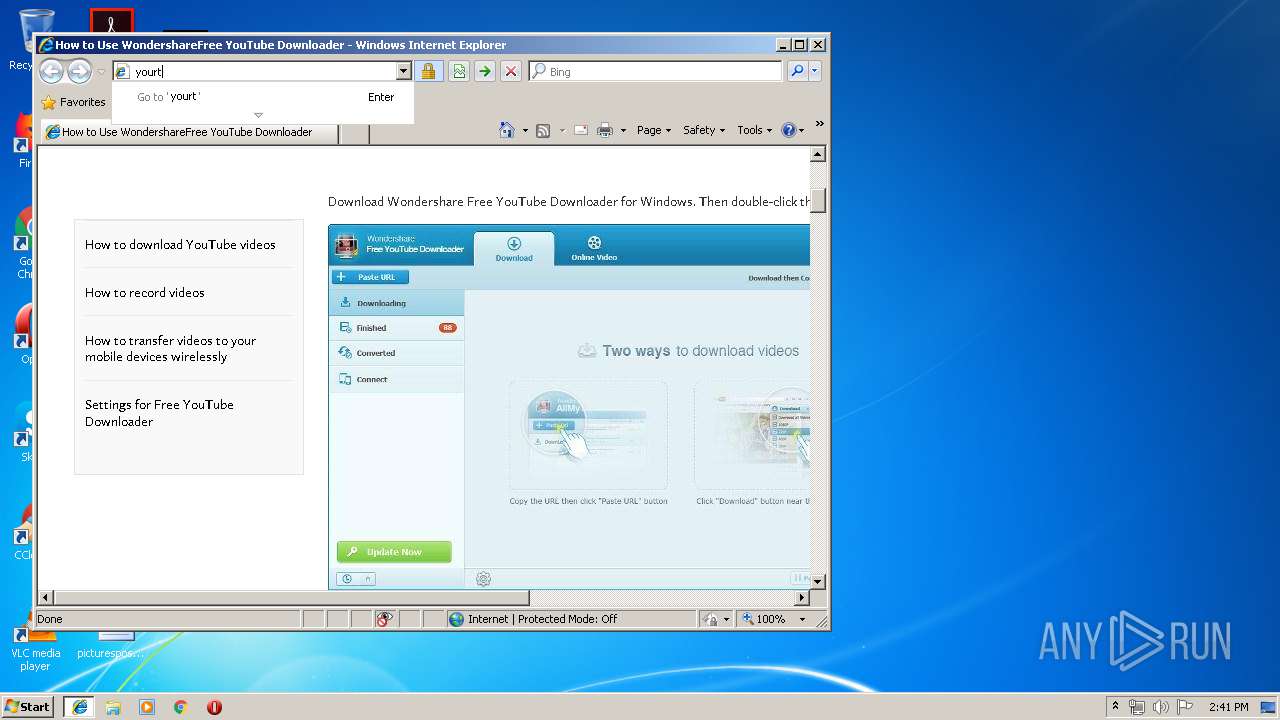The width and height of the screenshot is (1280, 720).
Task: Open Windows Media Player taskbar icon
Action: point(147,706)
